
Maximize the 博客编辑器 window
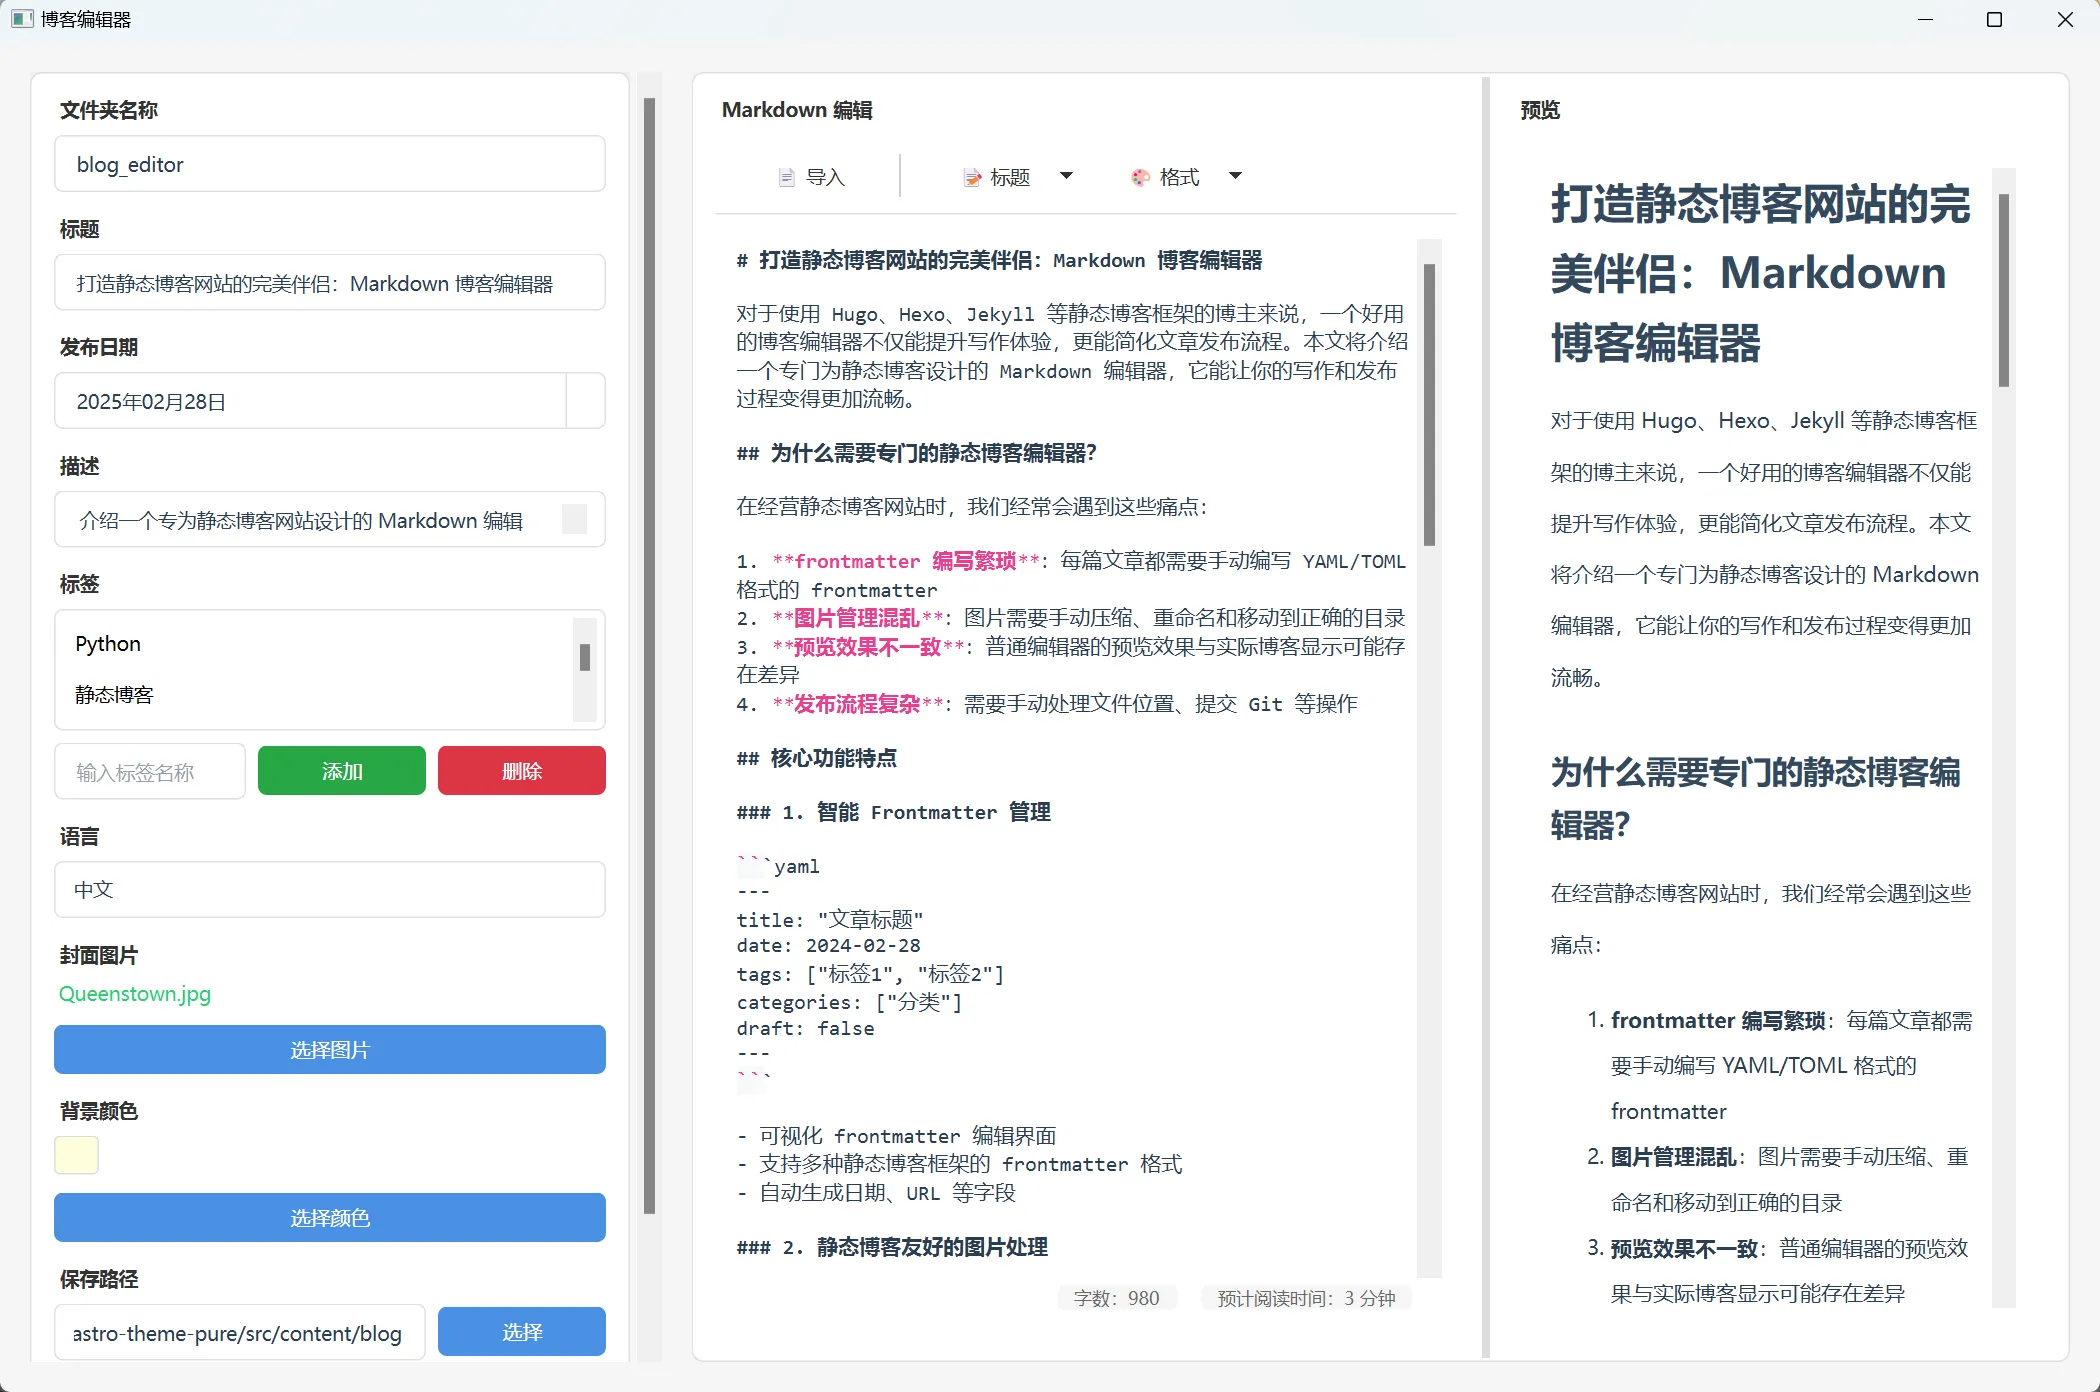[x=1994, y=19]
